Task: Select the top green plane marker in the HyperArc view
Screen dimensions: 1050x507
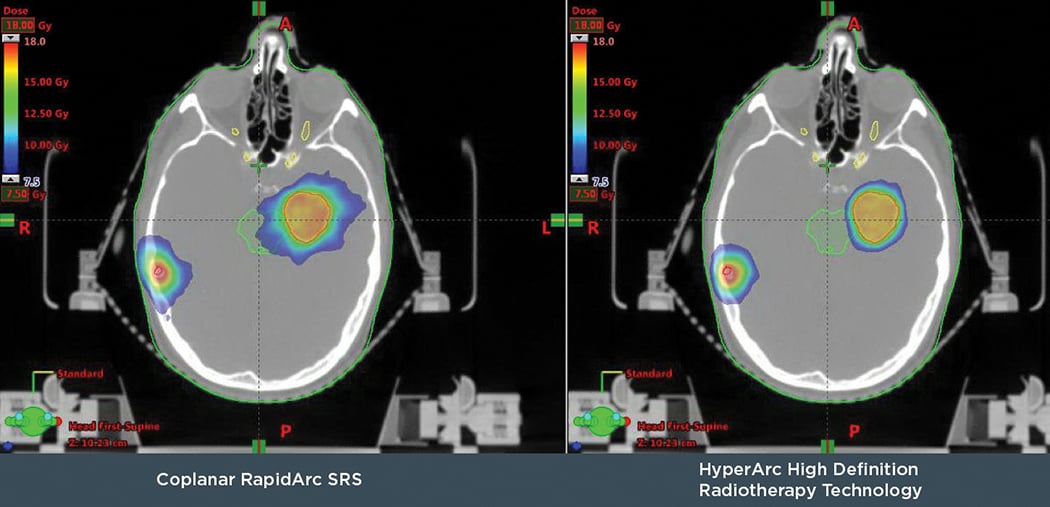Action: 828,7
